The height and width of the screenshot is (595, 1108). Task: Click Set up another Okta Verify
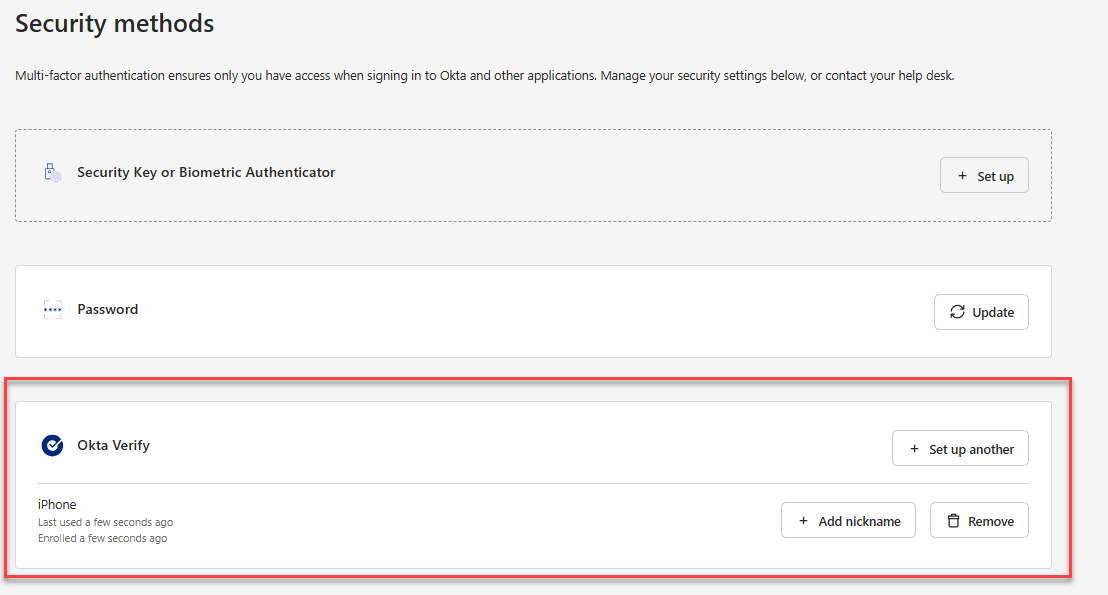coord(960,448)
